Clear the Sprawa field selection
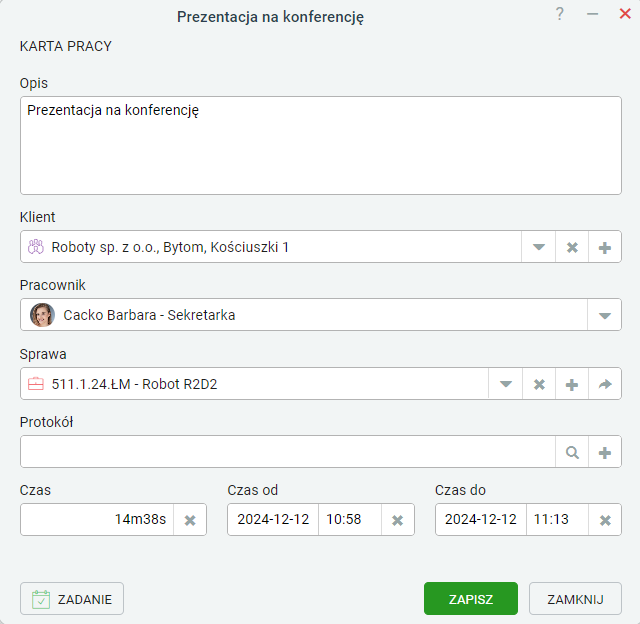The height and width of the screenshot is (624, 640). pyautogui.click(x=539, y=384)
